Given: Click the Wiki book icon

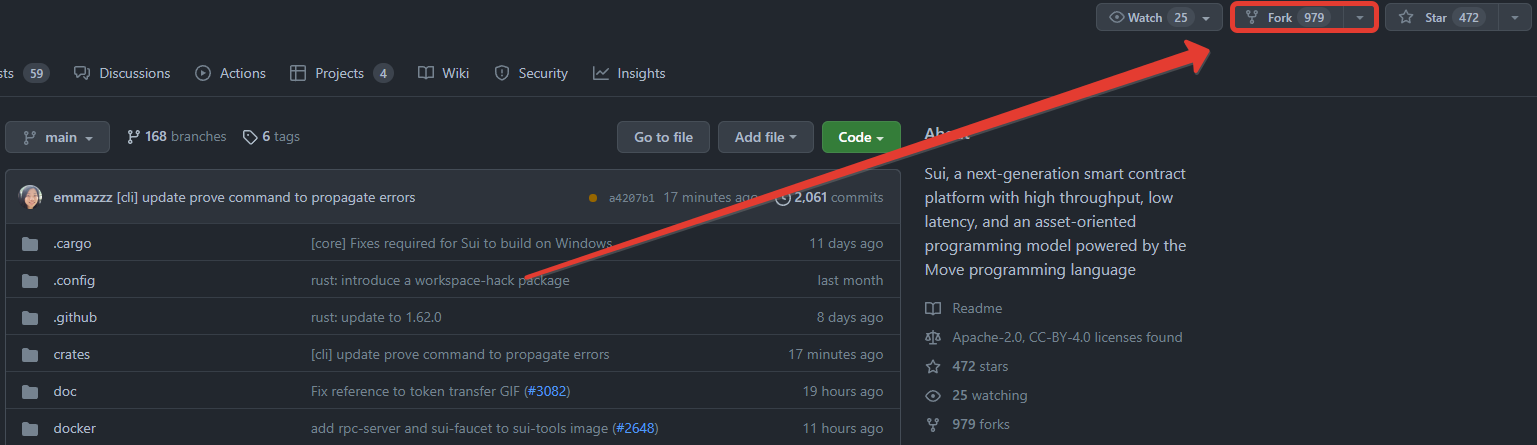Looking at the screenshot, I should point(426,73).
